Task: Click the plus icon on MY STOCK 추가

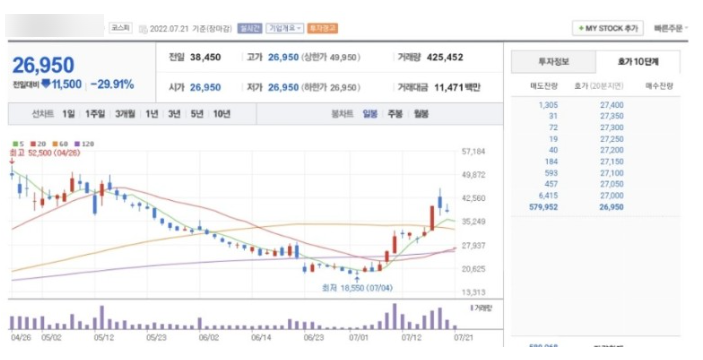Action: tap(581, 28)
